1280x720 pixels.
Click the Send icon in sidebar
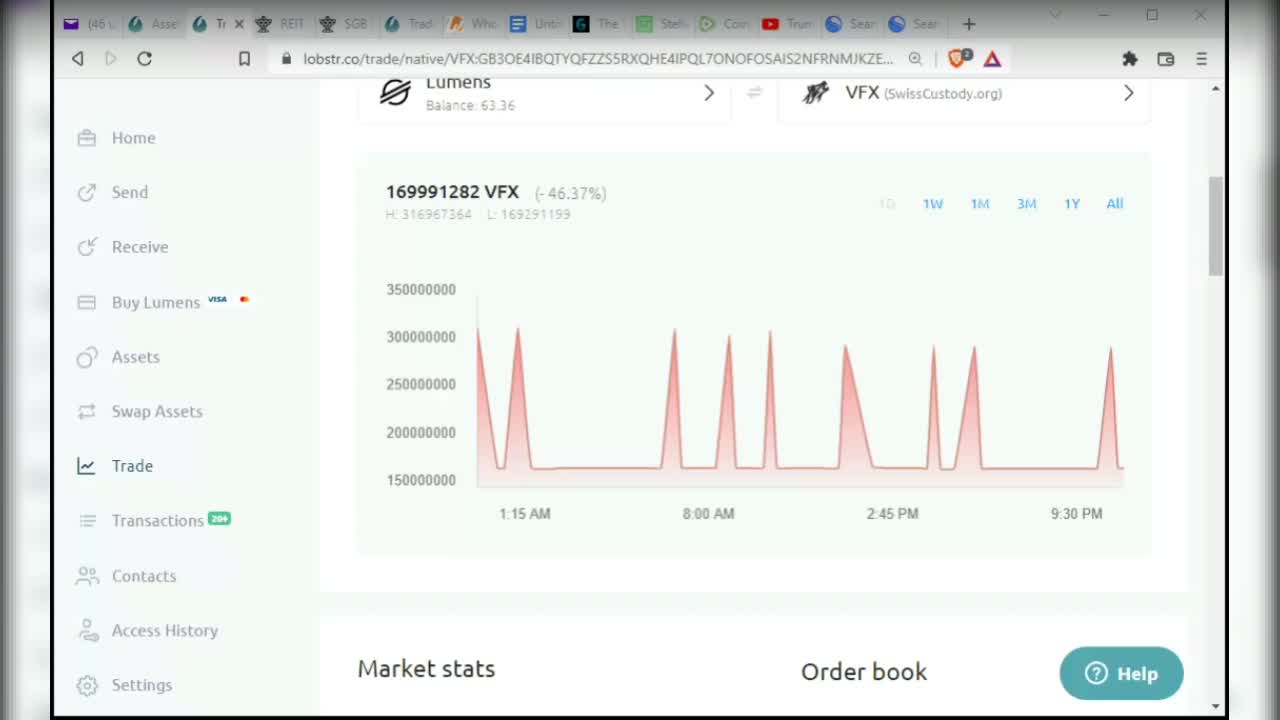87,192
